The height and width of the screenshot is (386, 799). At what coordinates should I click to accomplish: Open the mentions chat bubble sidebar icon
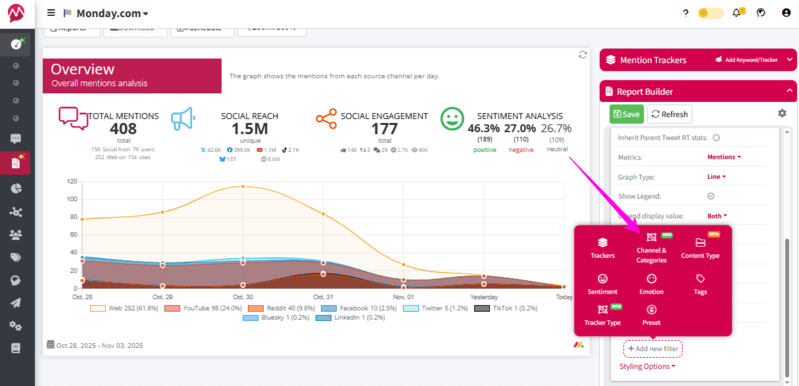point(16,139)
